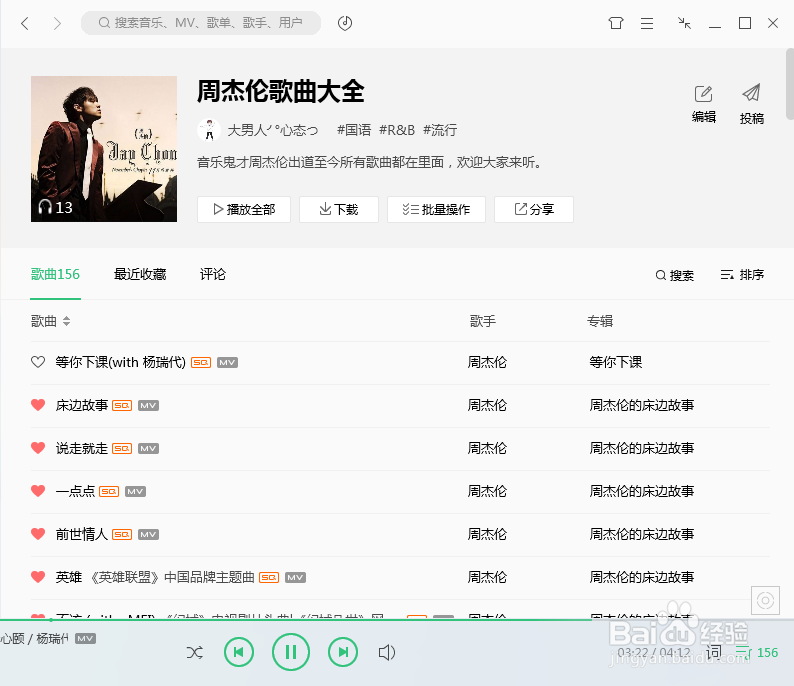Click the 歌手 column header
Image resolution: width=794 pixels, height=686 pixels.
(483, 321)
